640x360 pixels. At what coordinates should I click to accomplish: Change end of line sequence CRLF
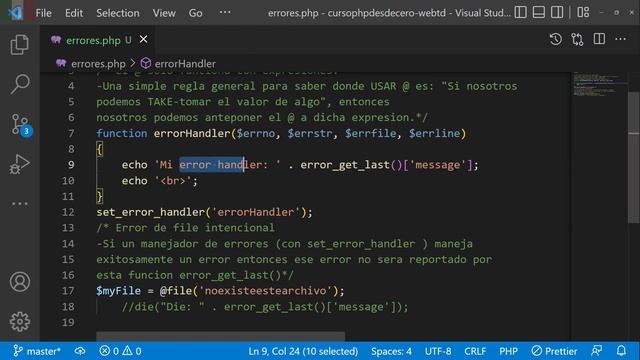[475, 351]
